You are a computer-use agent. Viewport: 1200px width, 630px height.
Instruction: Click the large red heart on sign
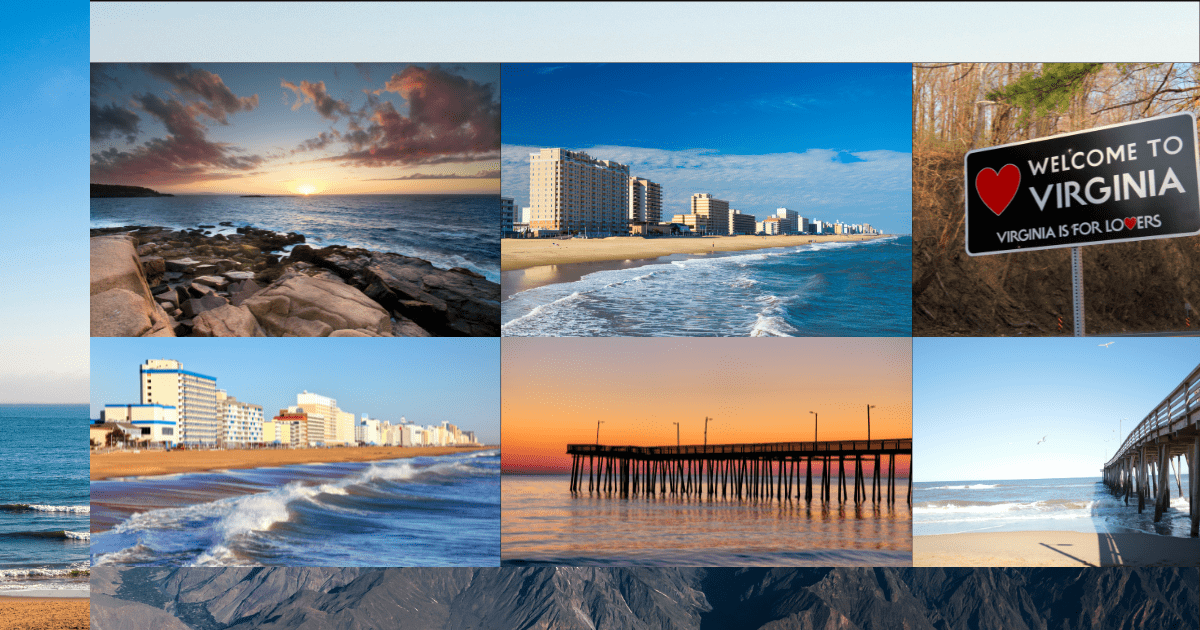[x=997, y=189]
